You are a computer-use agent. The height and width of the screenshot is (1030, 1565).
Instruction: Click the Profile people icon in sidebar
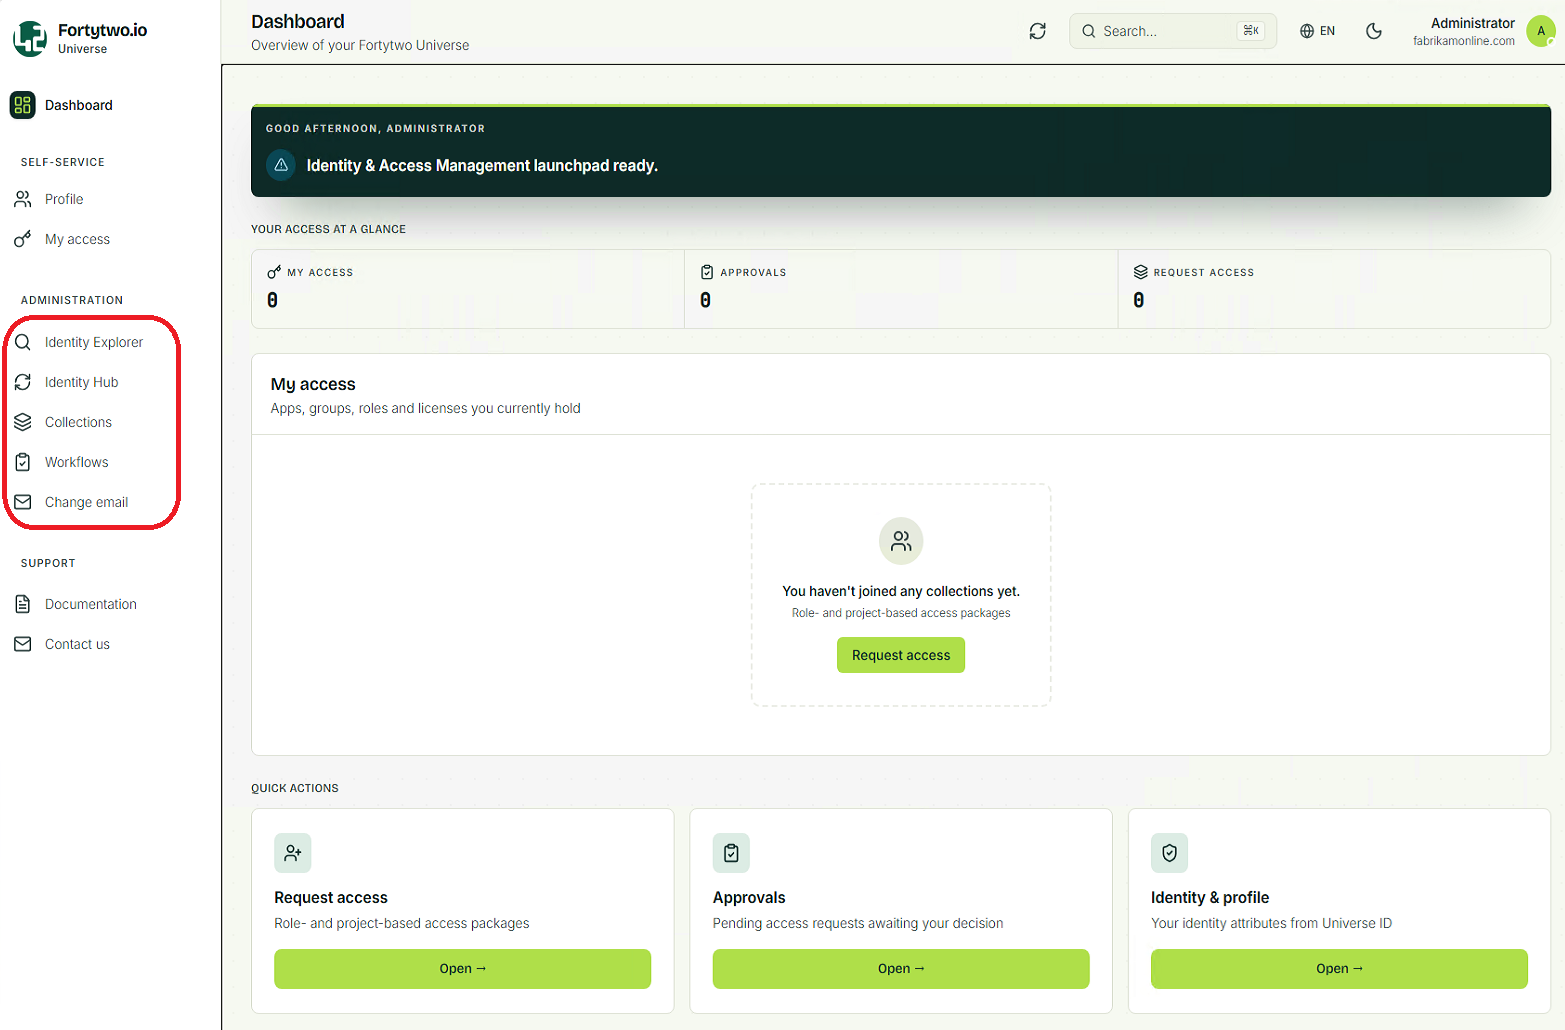tap(23, 199)
